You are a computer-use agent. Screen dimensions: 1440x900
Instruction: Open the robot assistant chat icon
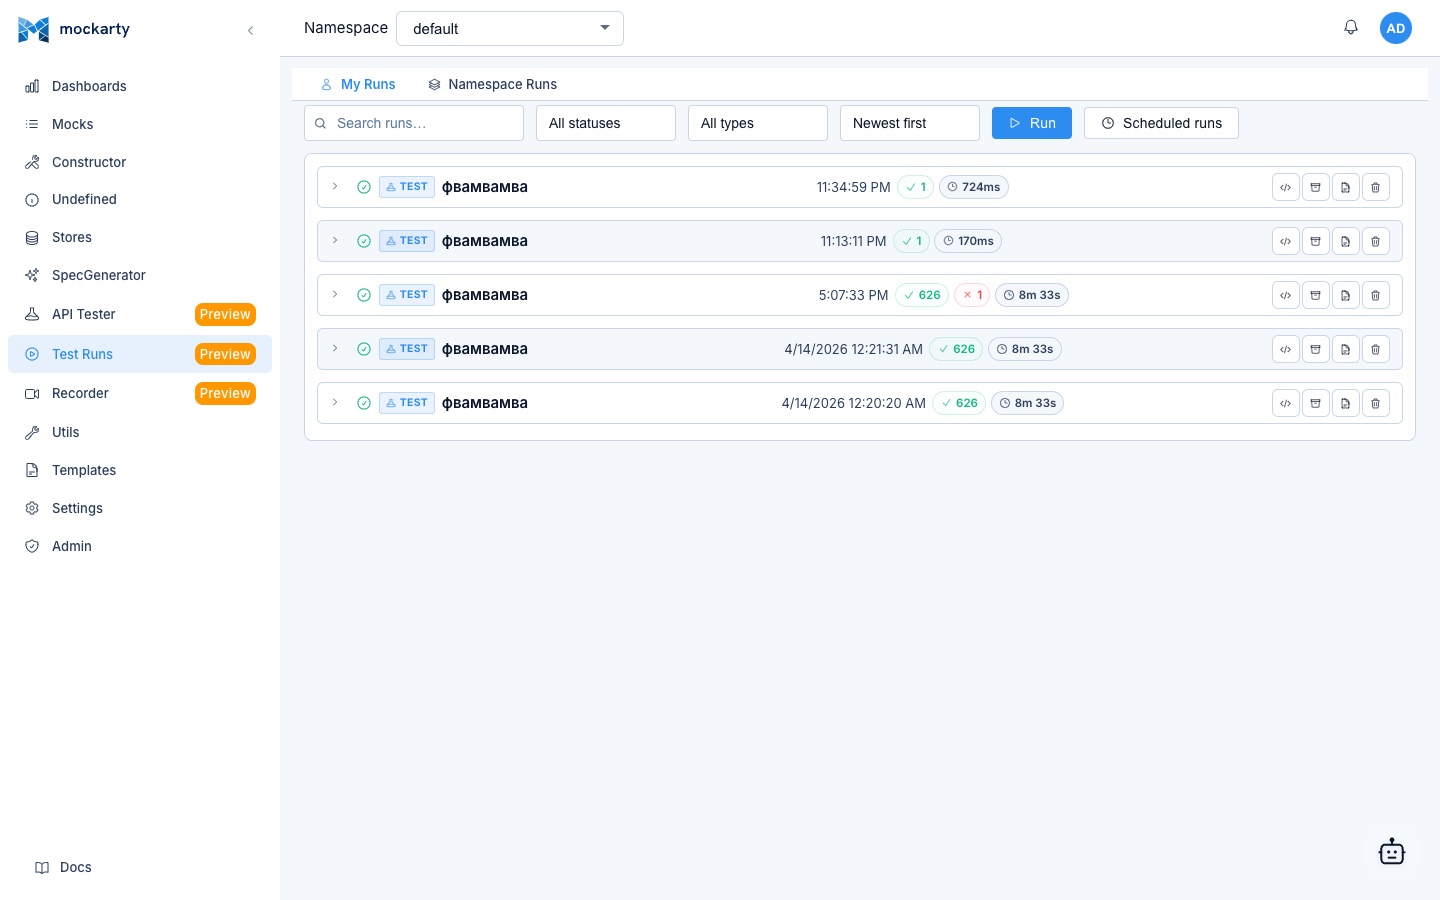pos(1392,852)
